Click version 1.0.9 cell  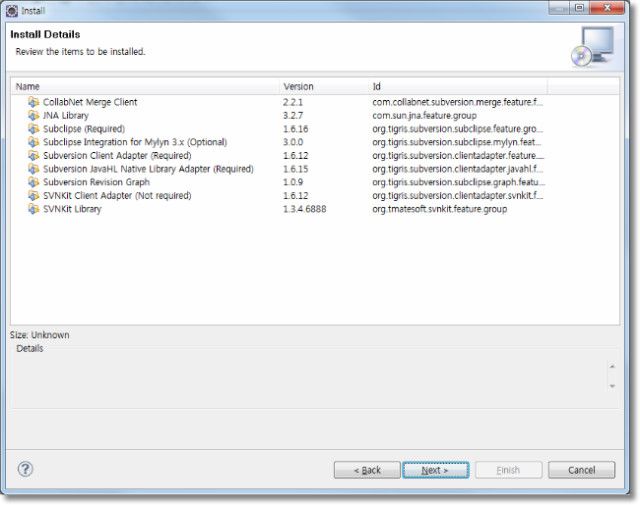coord(293,182)
